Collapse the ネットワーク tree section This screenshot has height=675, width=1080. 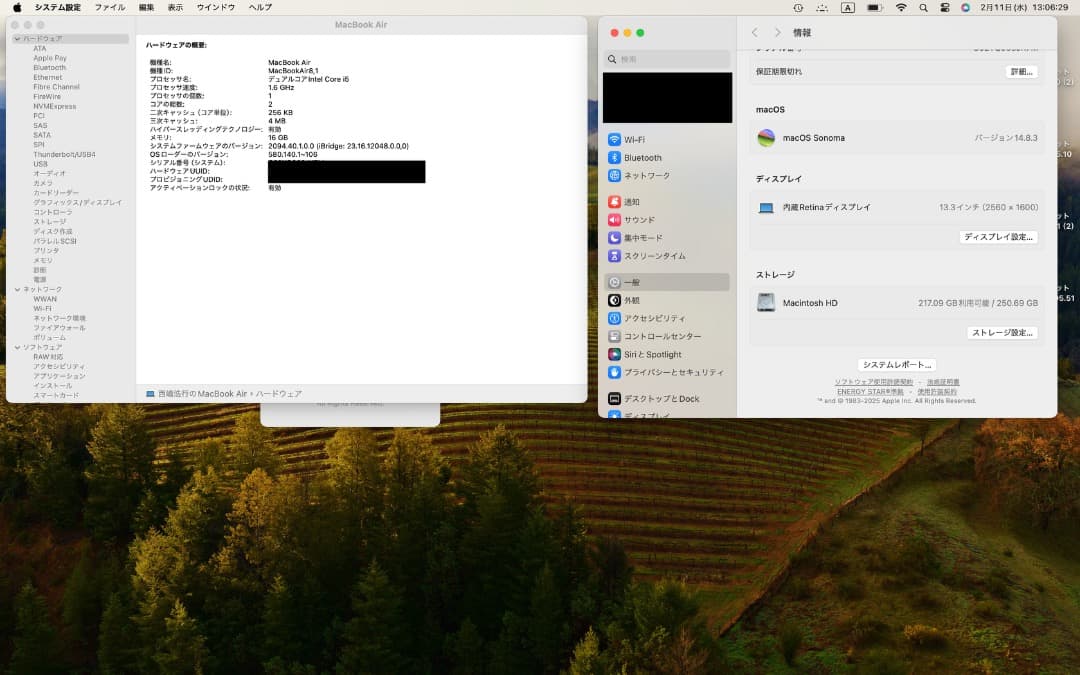coord(17,289)
